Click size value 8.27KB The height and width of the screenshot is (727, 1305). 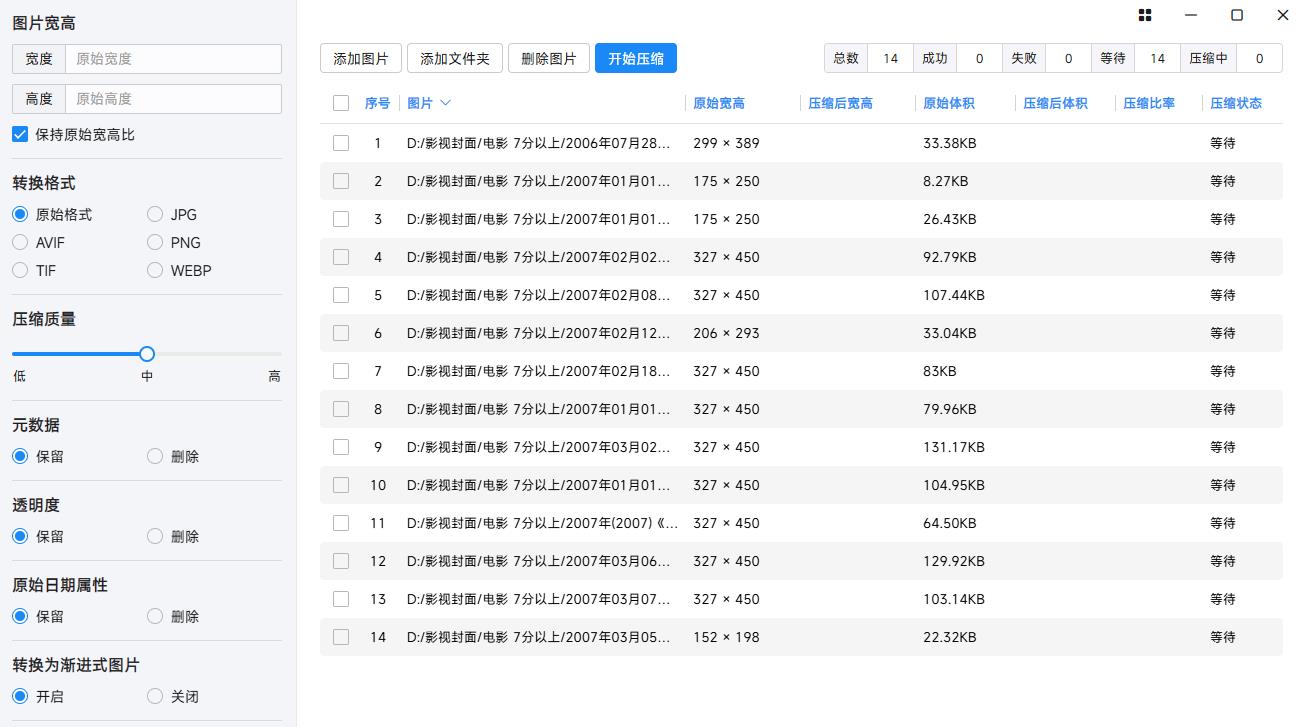pos(946,181)
